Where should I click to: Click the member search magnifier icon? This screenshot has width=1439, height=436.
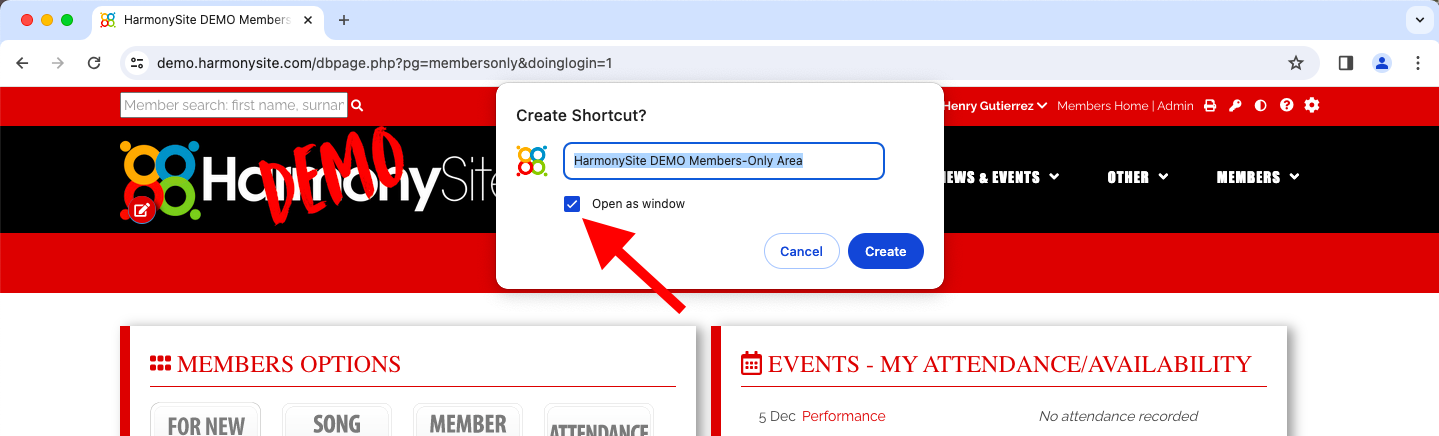tap(357, 105)
